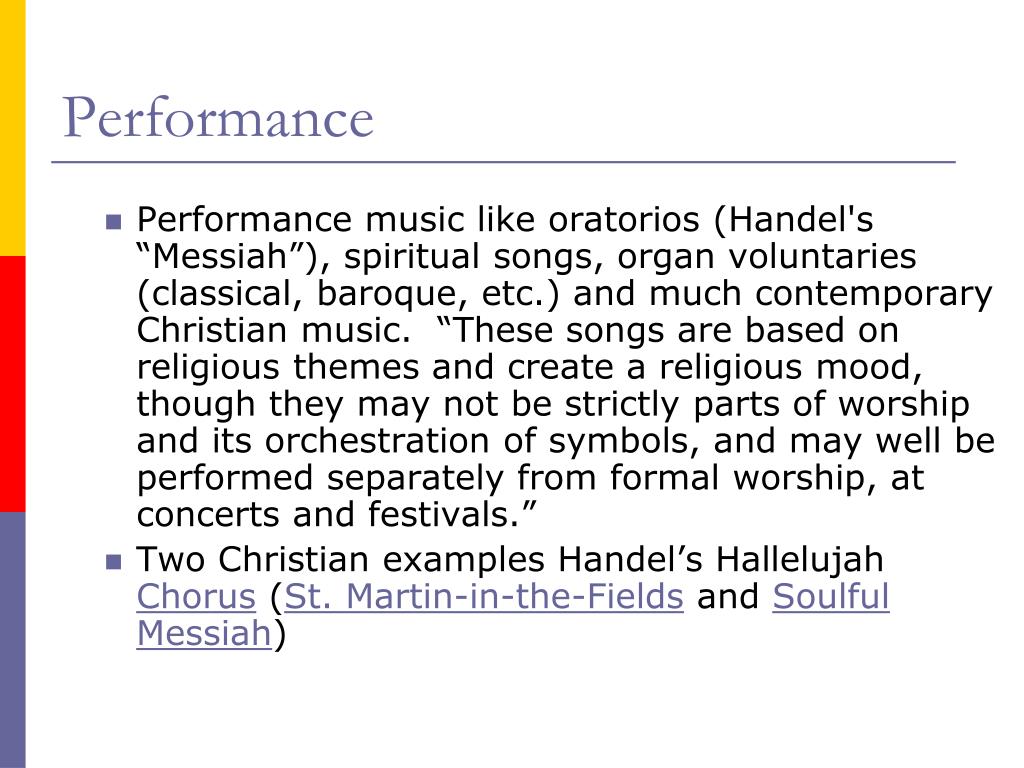Click the word and between the two links
This screenshot has width=1024, height=768.
tap(728, 596)
